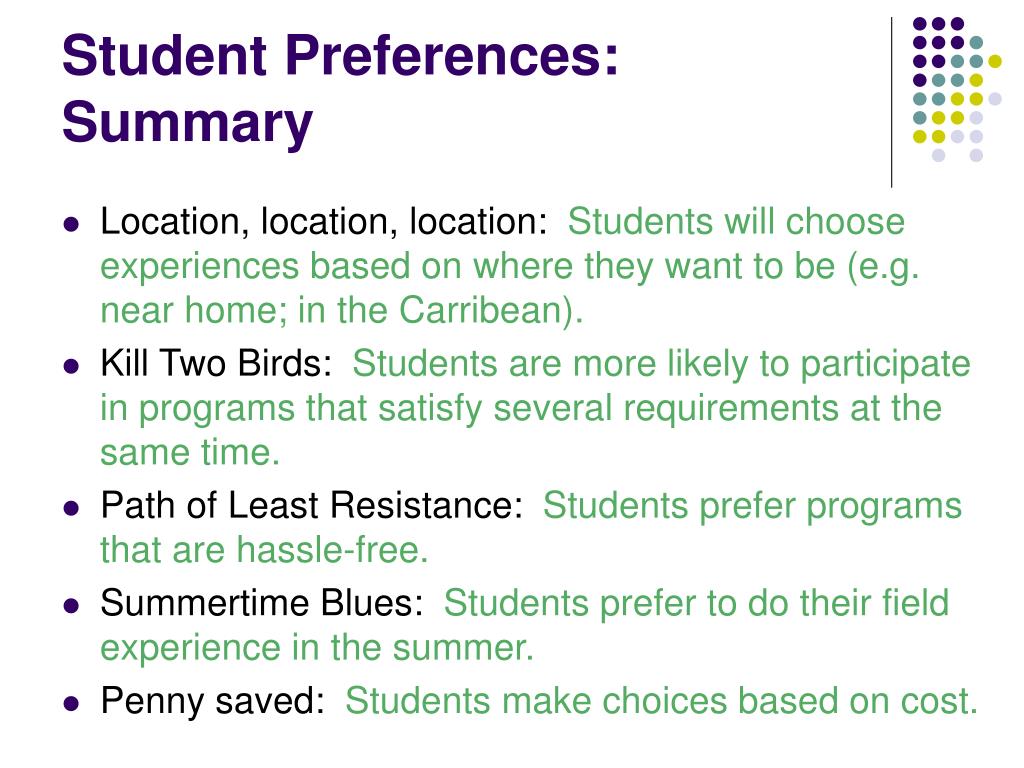
Task: Click the green text 'Students make choices based on cost.'
Action: point(661,701)
